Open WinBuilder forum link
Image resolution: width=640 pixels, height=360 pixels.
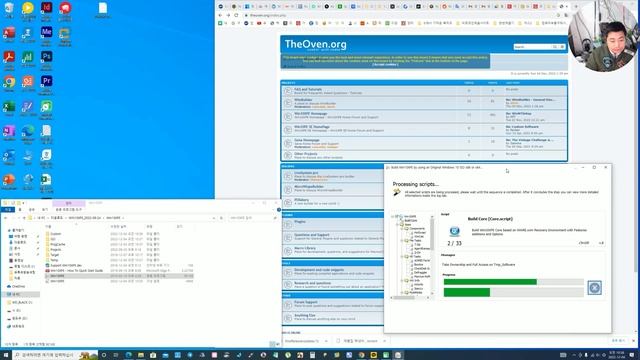point(303,100)
